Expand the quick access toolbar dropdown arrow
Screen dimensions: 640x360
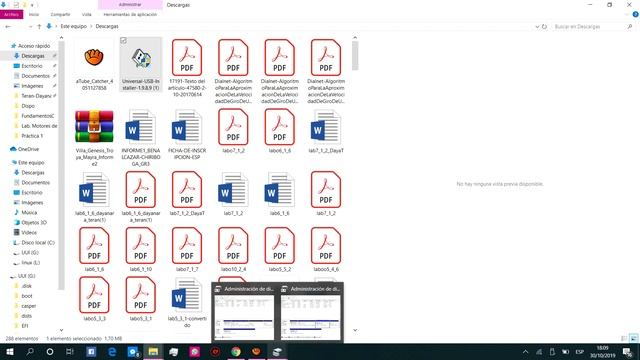coord(33,5)
